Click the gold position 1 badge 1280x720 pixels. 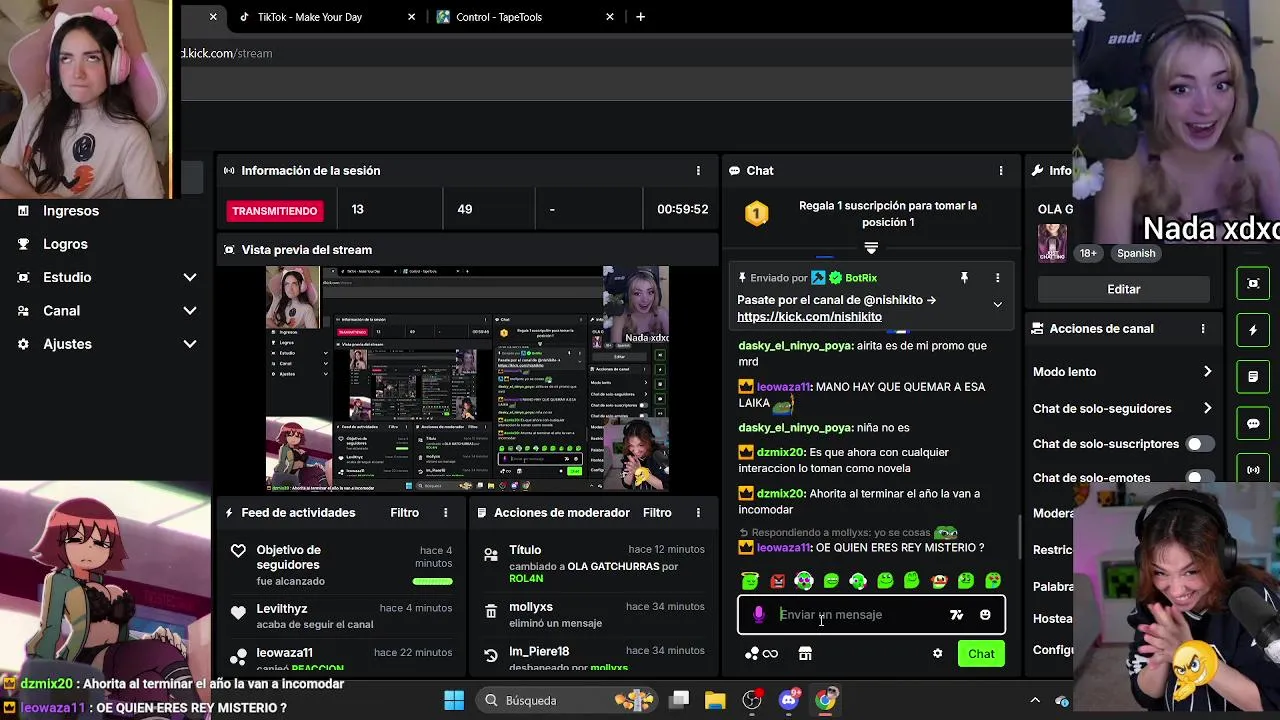click(x=757, y=213)
